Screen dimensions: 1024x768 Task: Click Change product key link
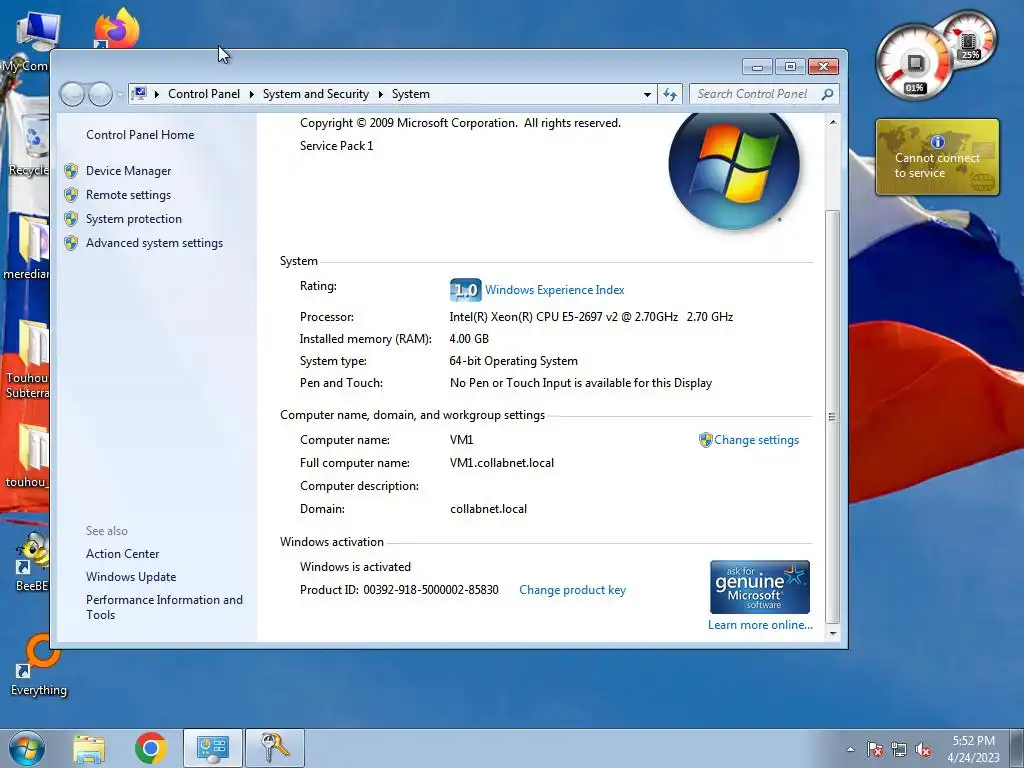click(572, 590)
